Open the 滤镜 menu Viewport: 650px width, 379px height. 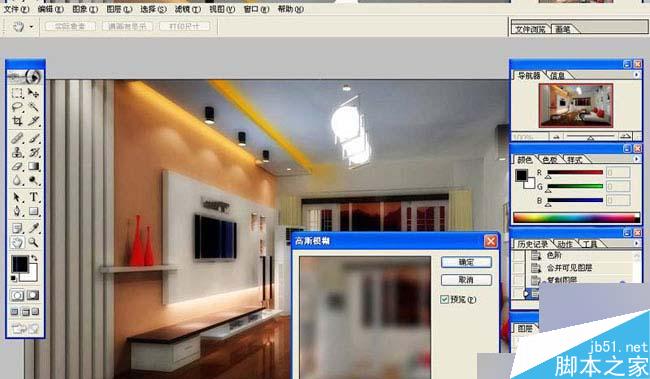188,9
